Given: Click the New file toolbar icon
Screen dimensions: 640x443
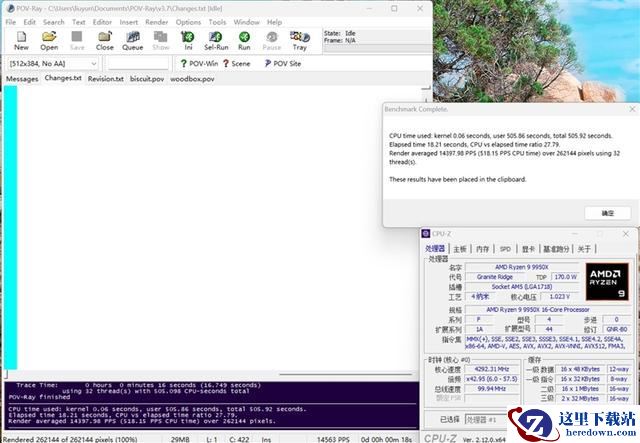Looking at the screenshot, I should [21, 41].
